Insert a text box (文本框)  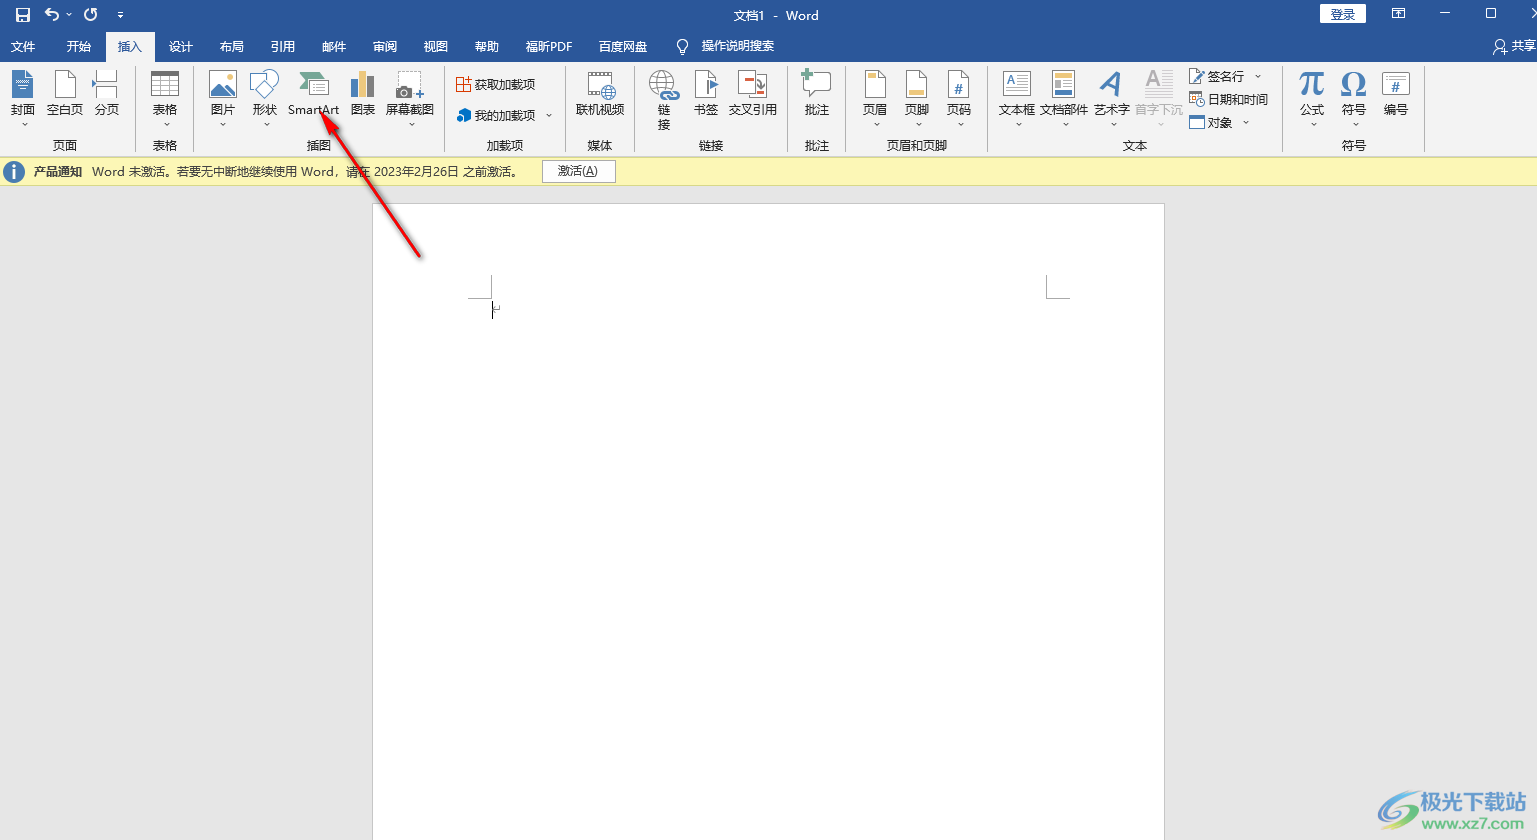[1017, 98]
